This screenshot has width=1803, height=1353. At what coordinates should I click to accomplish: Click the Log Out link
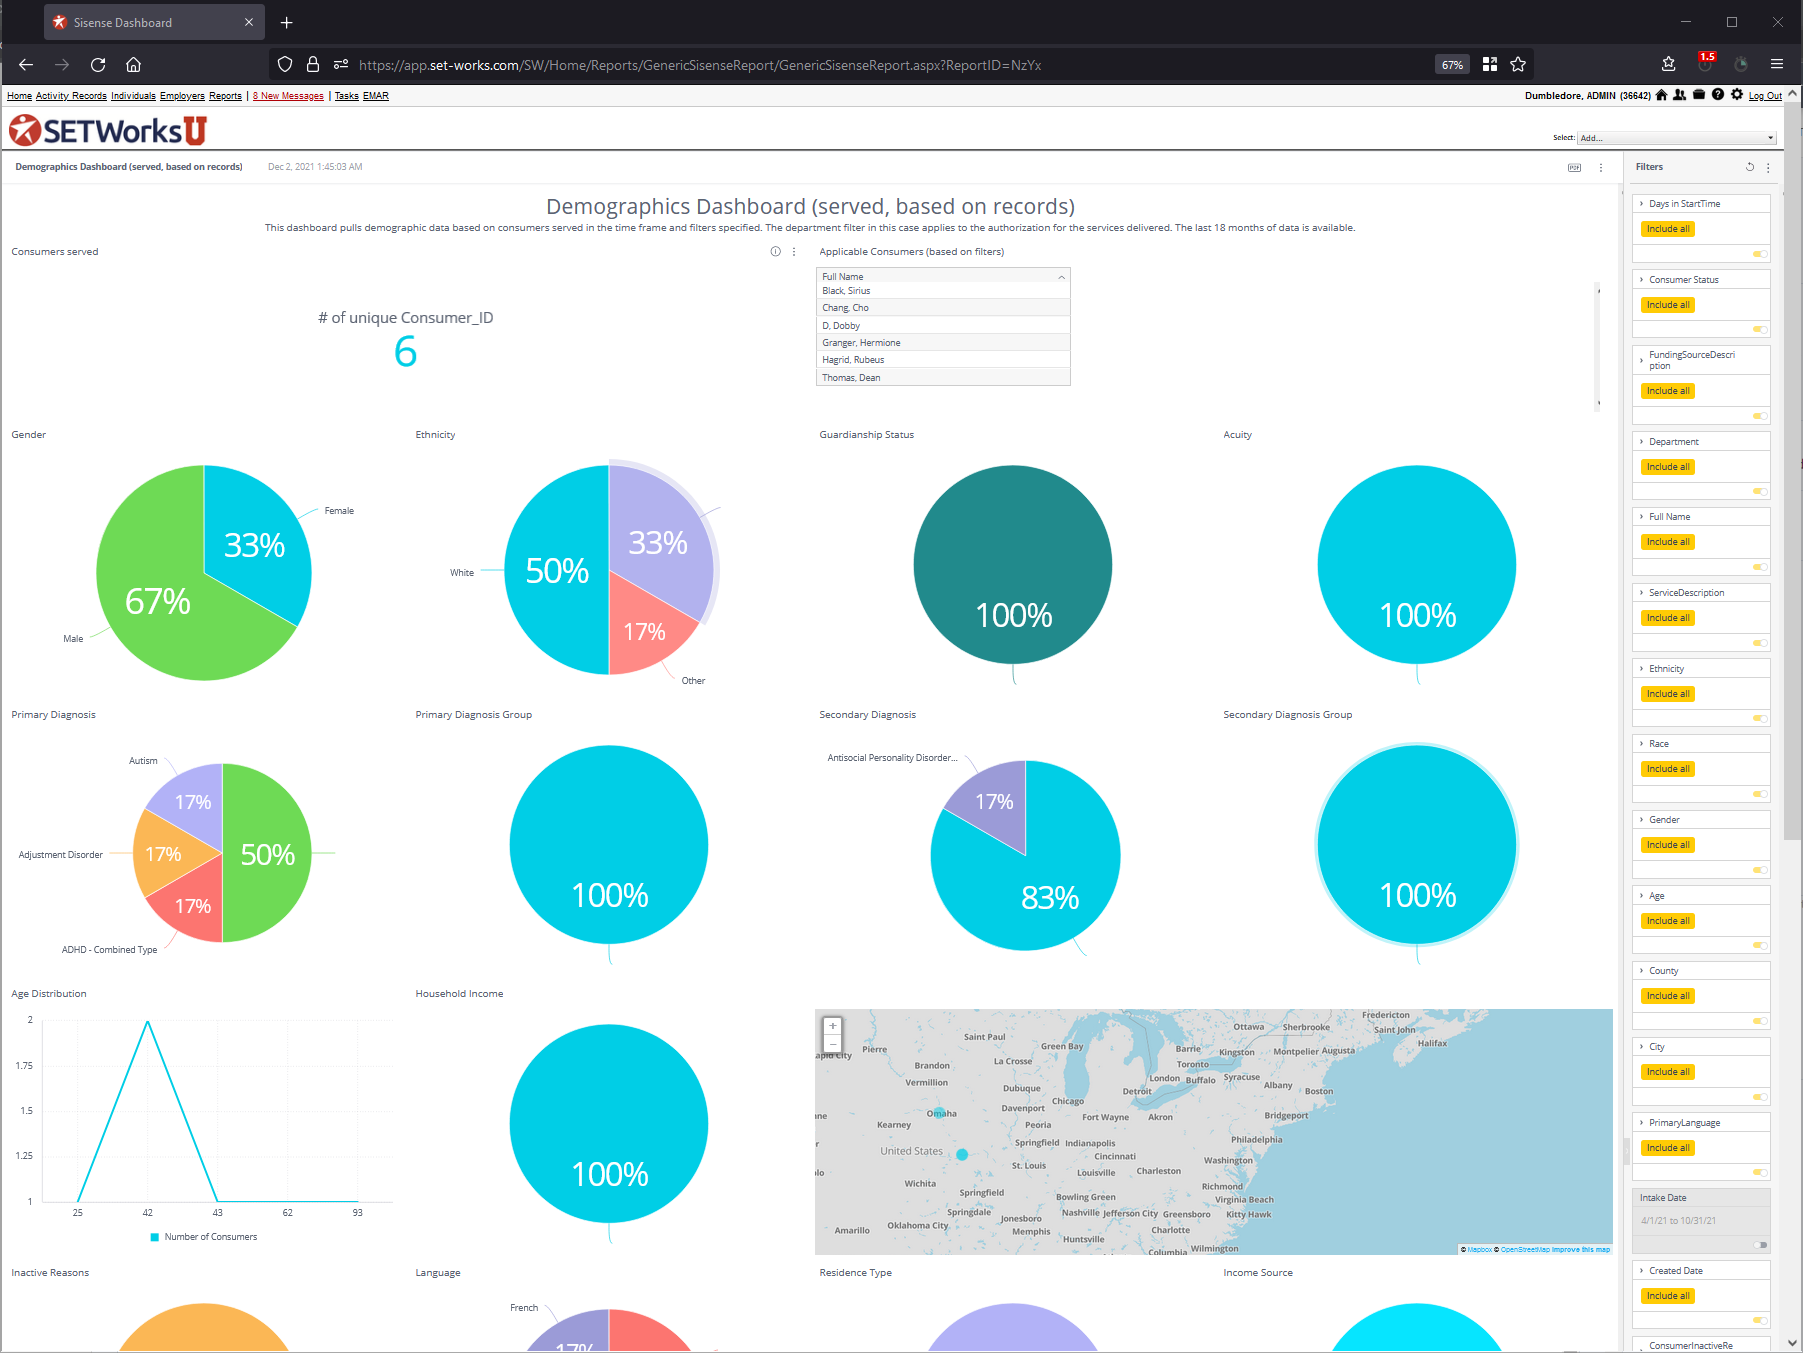click(x=1765, y=96)
